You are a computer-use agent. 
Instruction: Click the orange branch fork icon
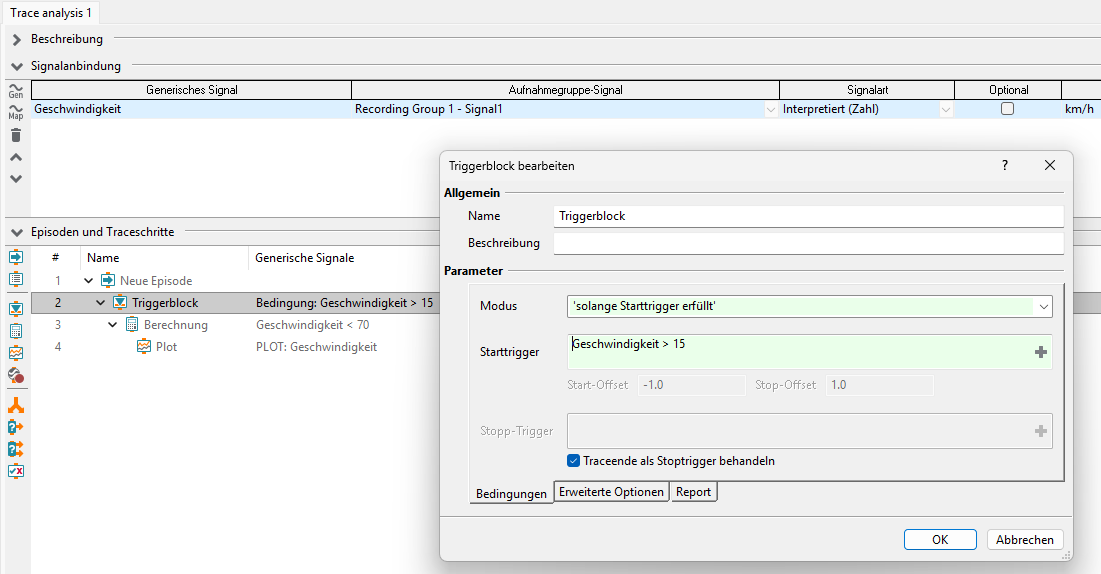pos(16,405)
